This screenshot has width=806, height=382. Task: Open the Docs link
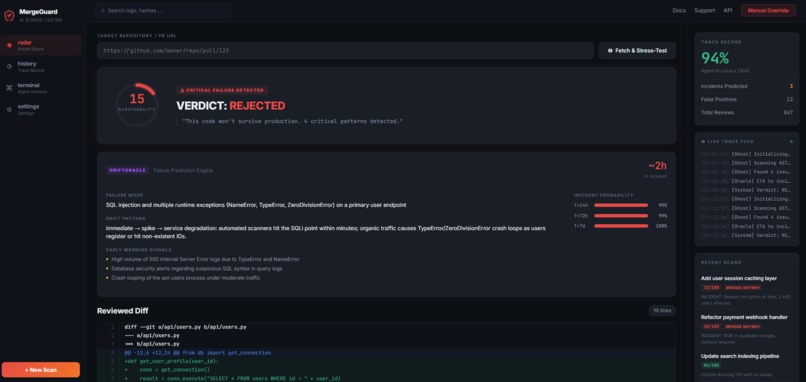click(x=679, y=10)
